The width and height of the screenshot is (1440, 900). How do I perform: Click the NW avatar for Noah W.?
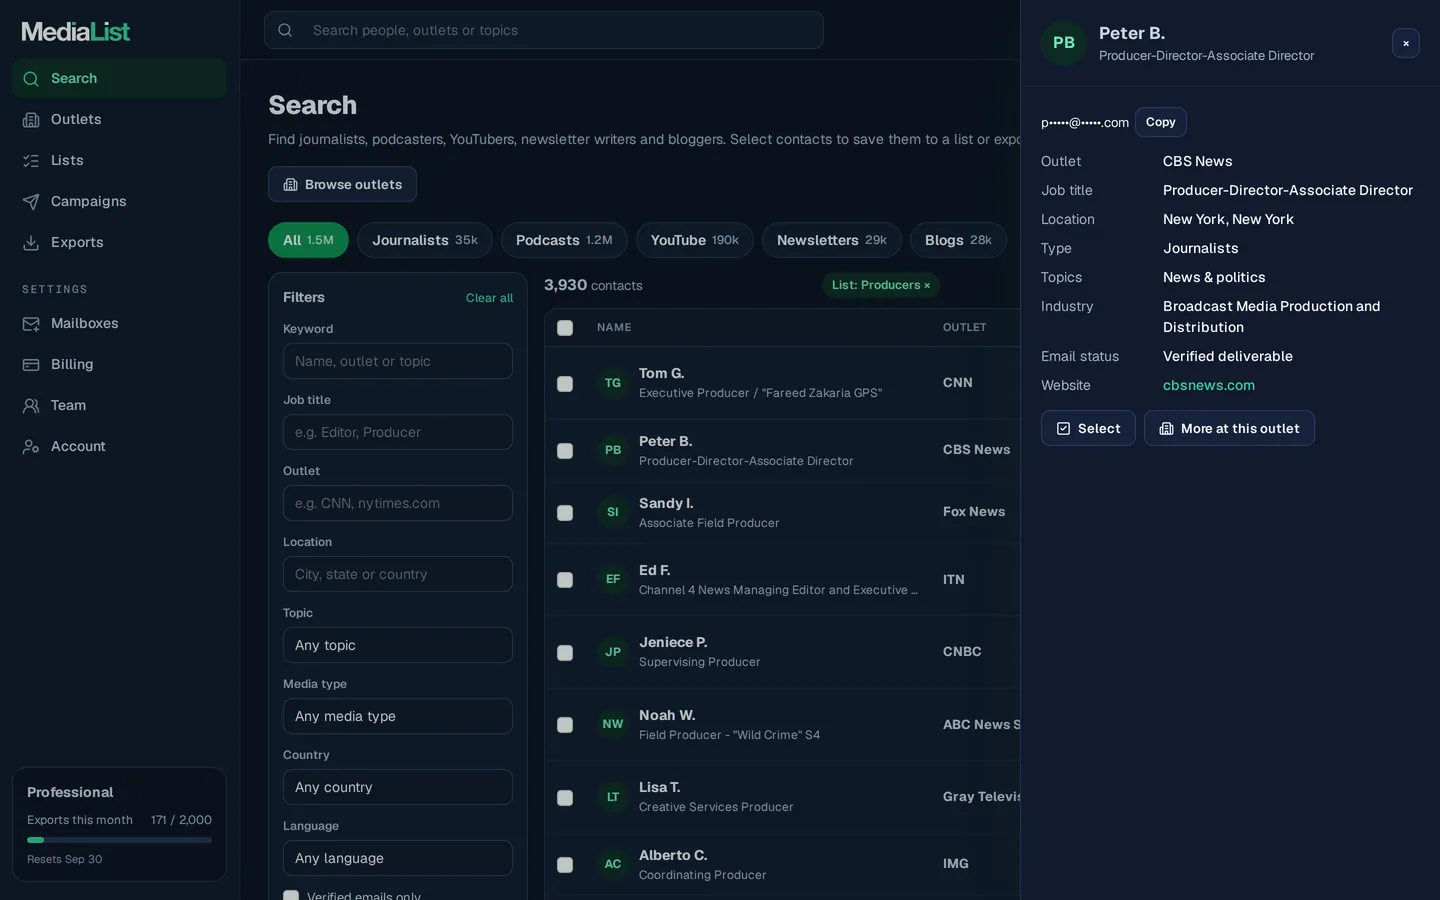tap(613, 724)
